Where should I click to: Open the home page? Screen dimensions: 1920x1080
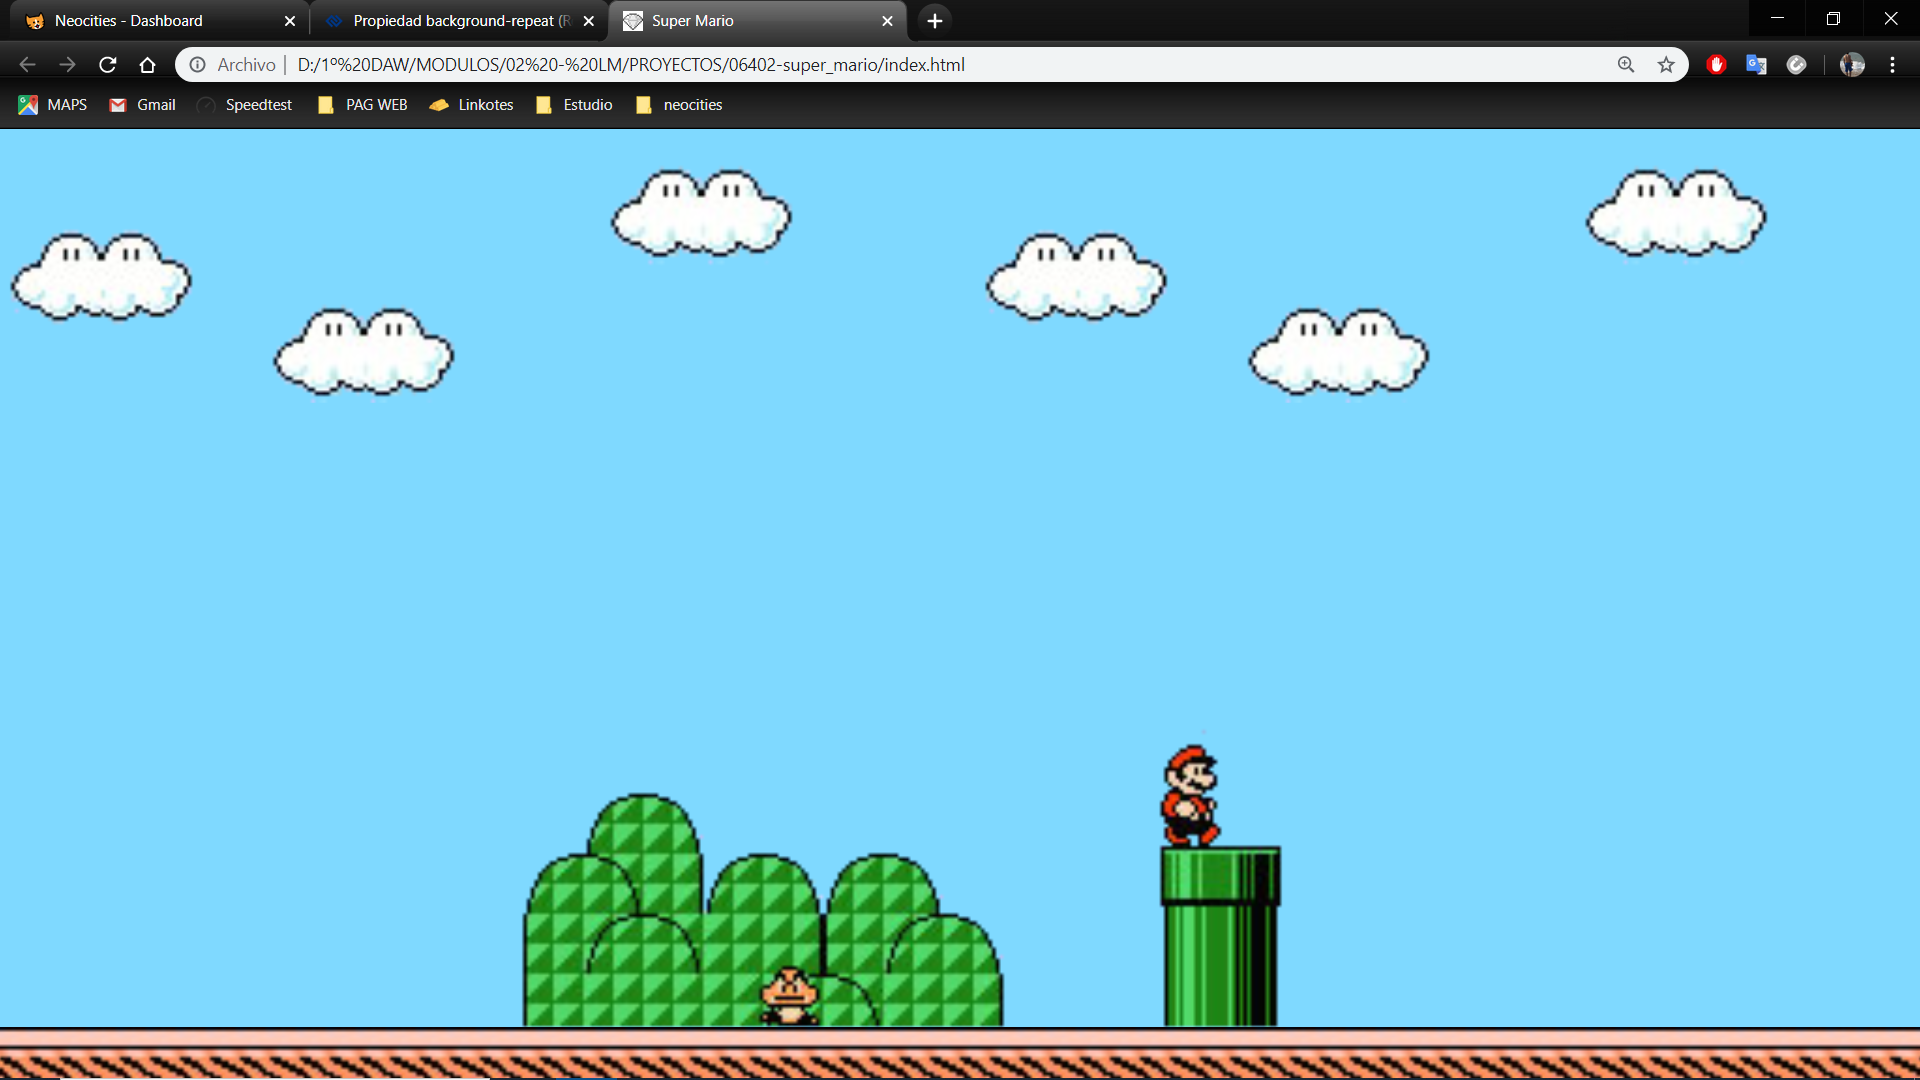(148, 65)
